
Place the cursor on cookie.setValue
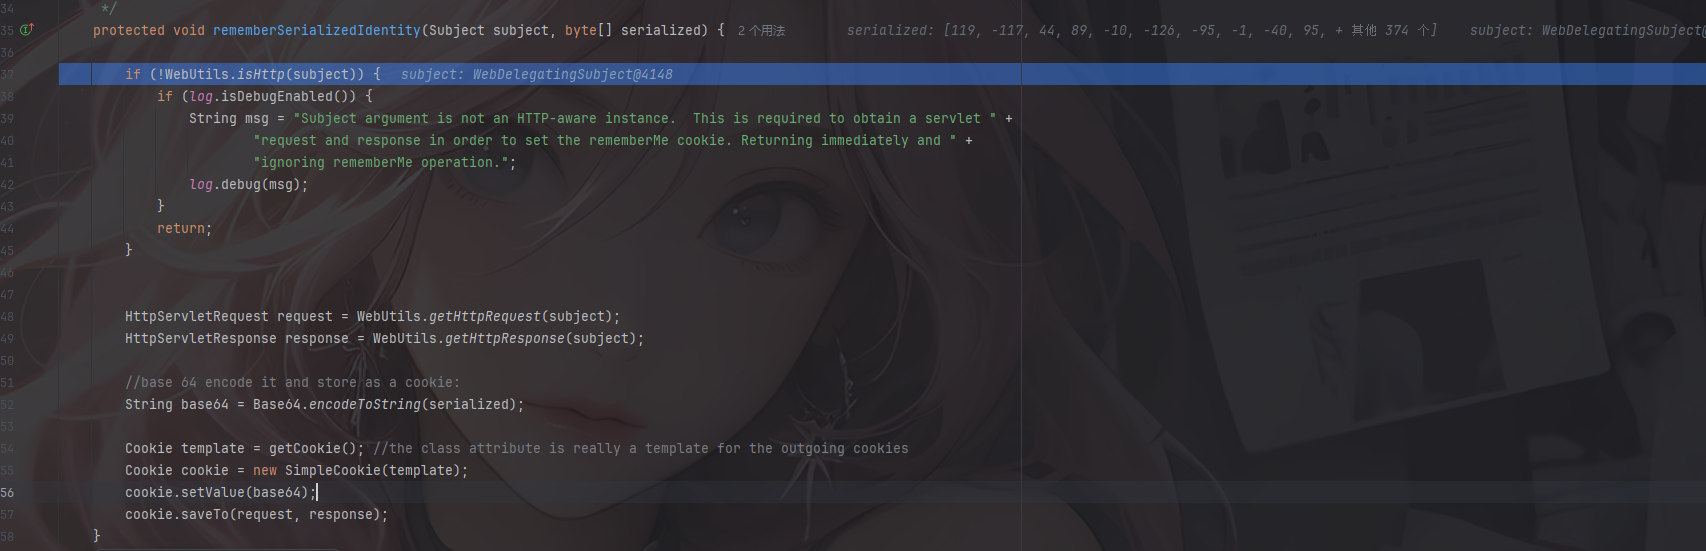[212, 493]
